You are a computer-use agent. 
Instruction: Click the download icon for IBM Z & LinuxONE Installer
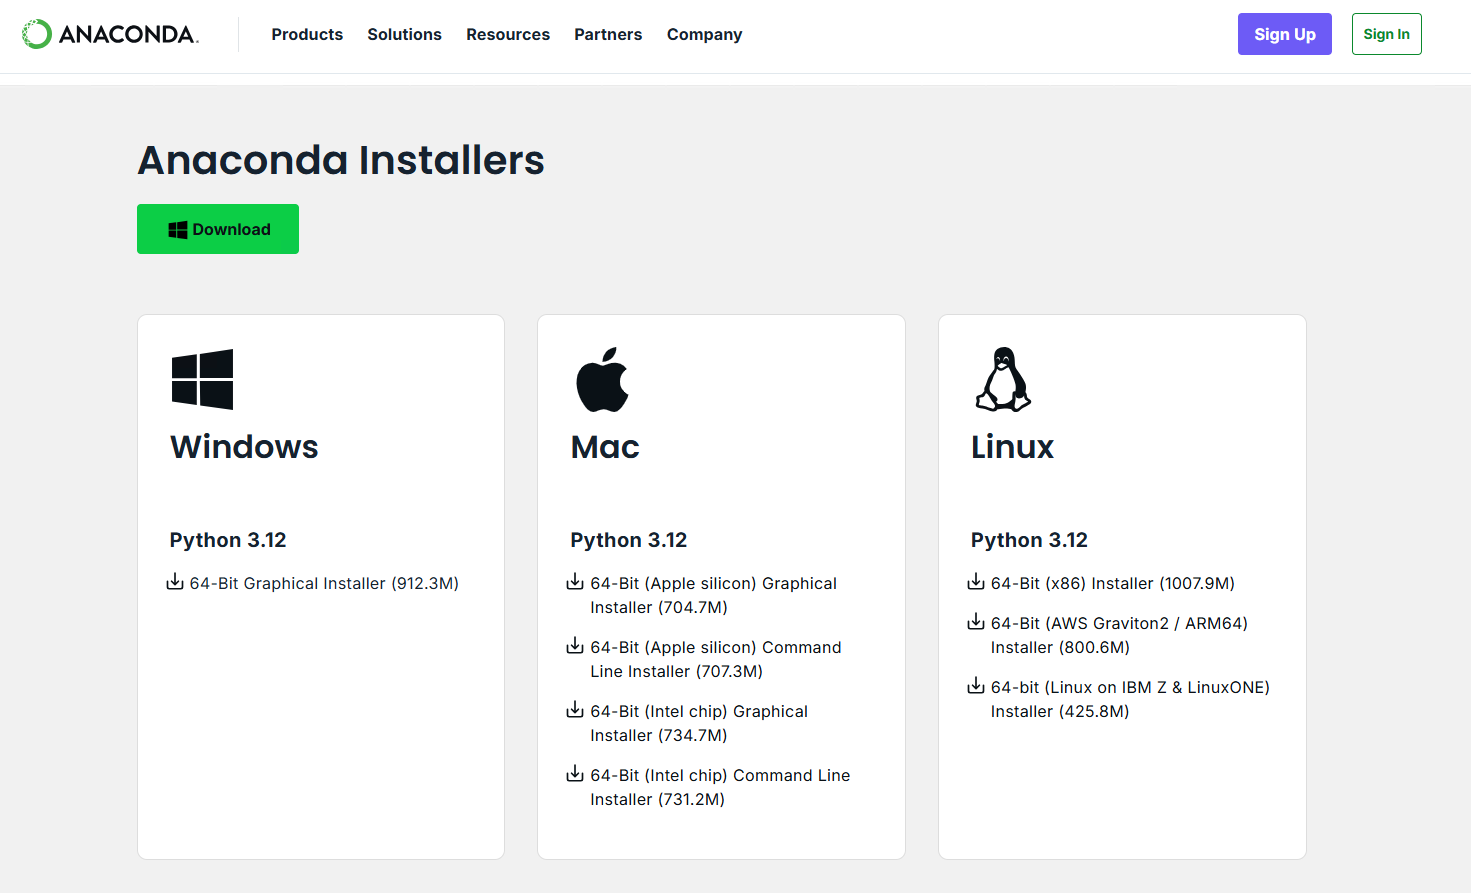point(976,686)
